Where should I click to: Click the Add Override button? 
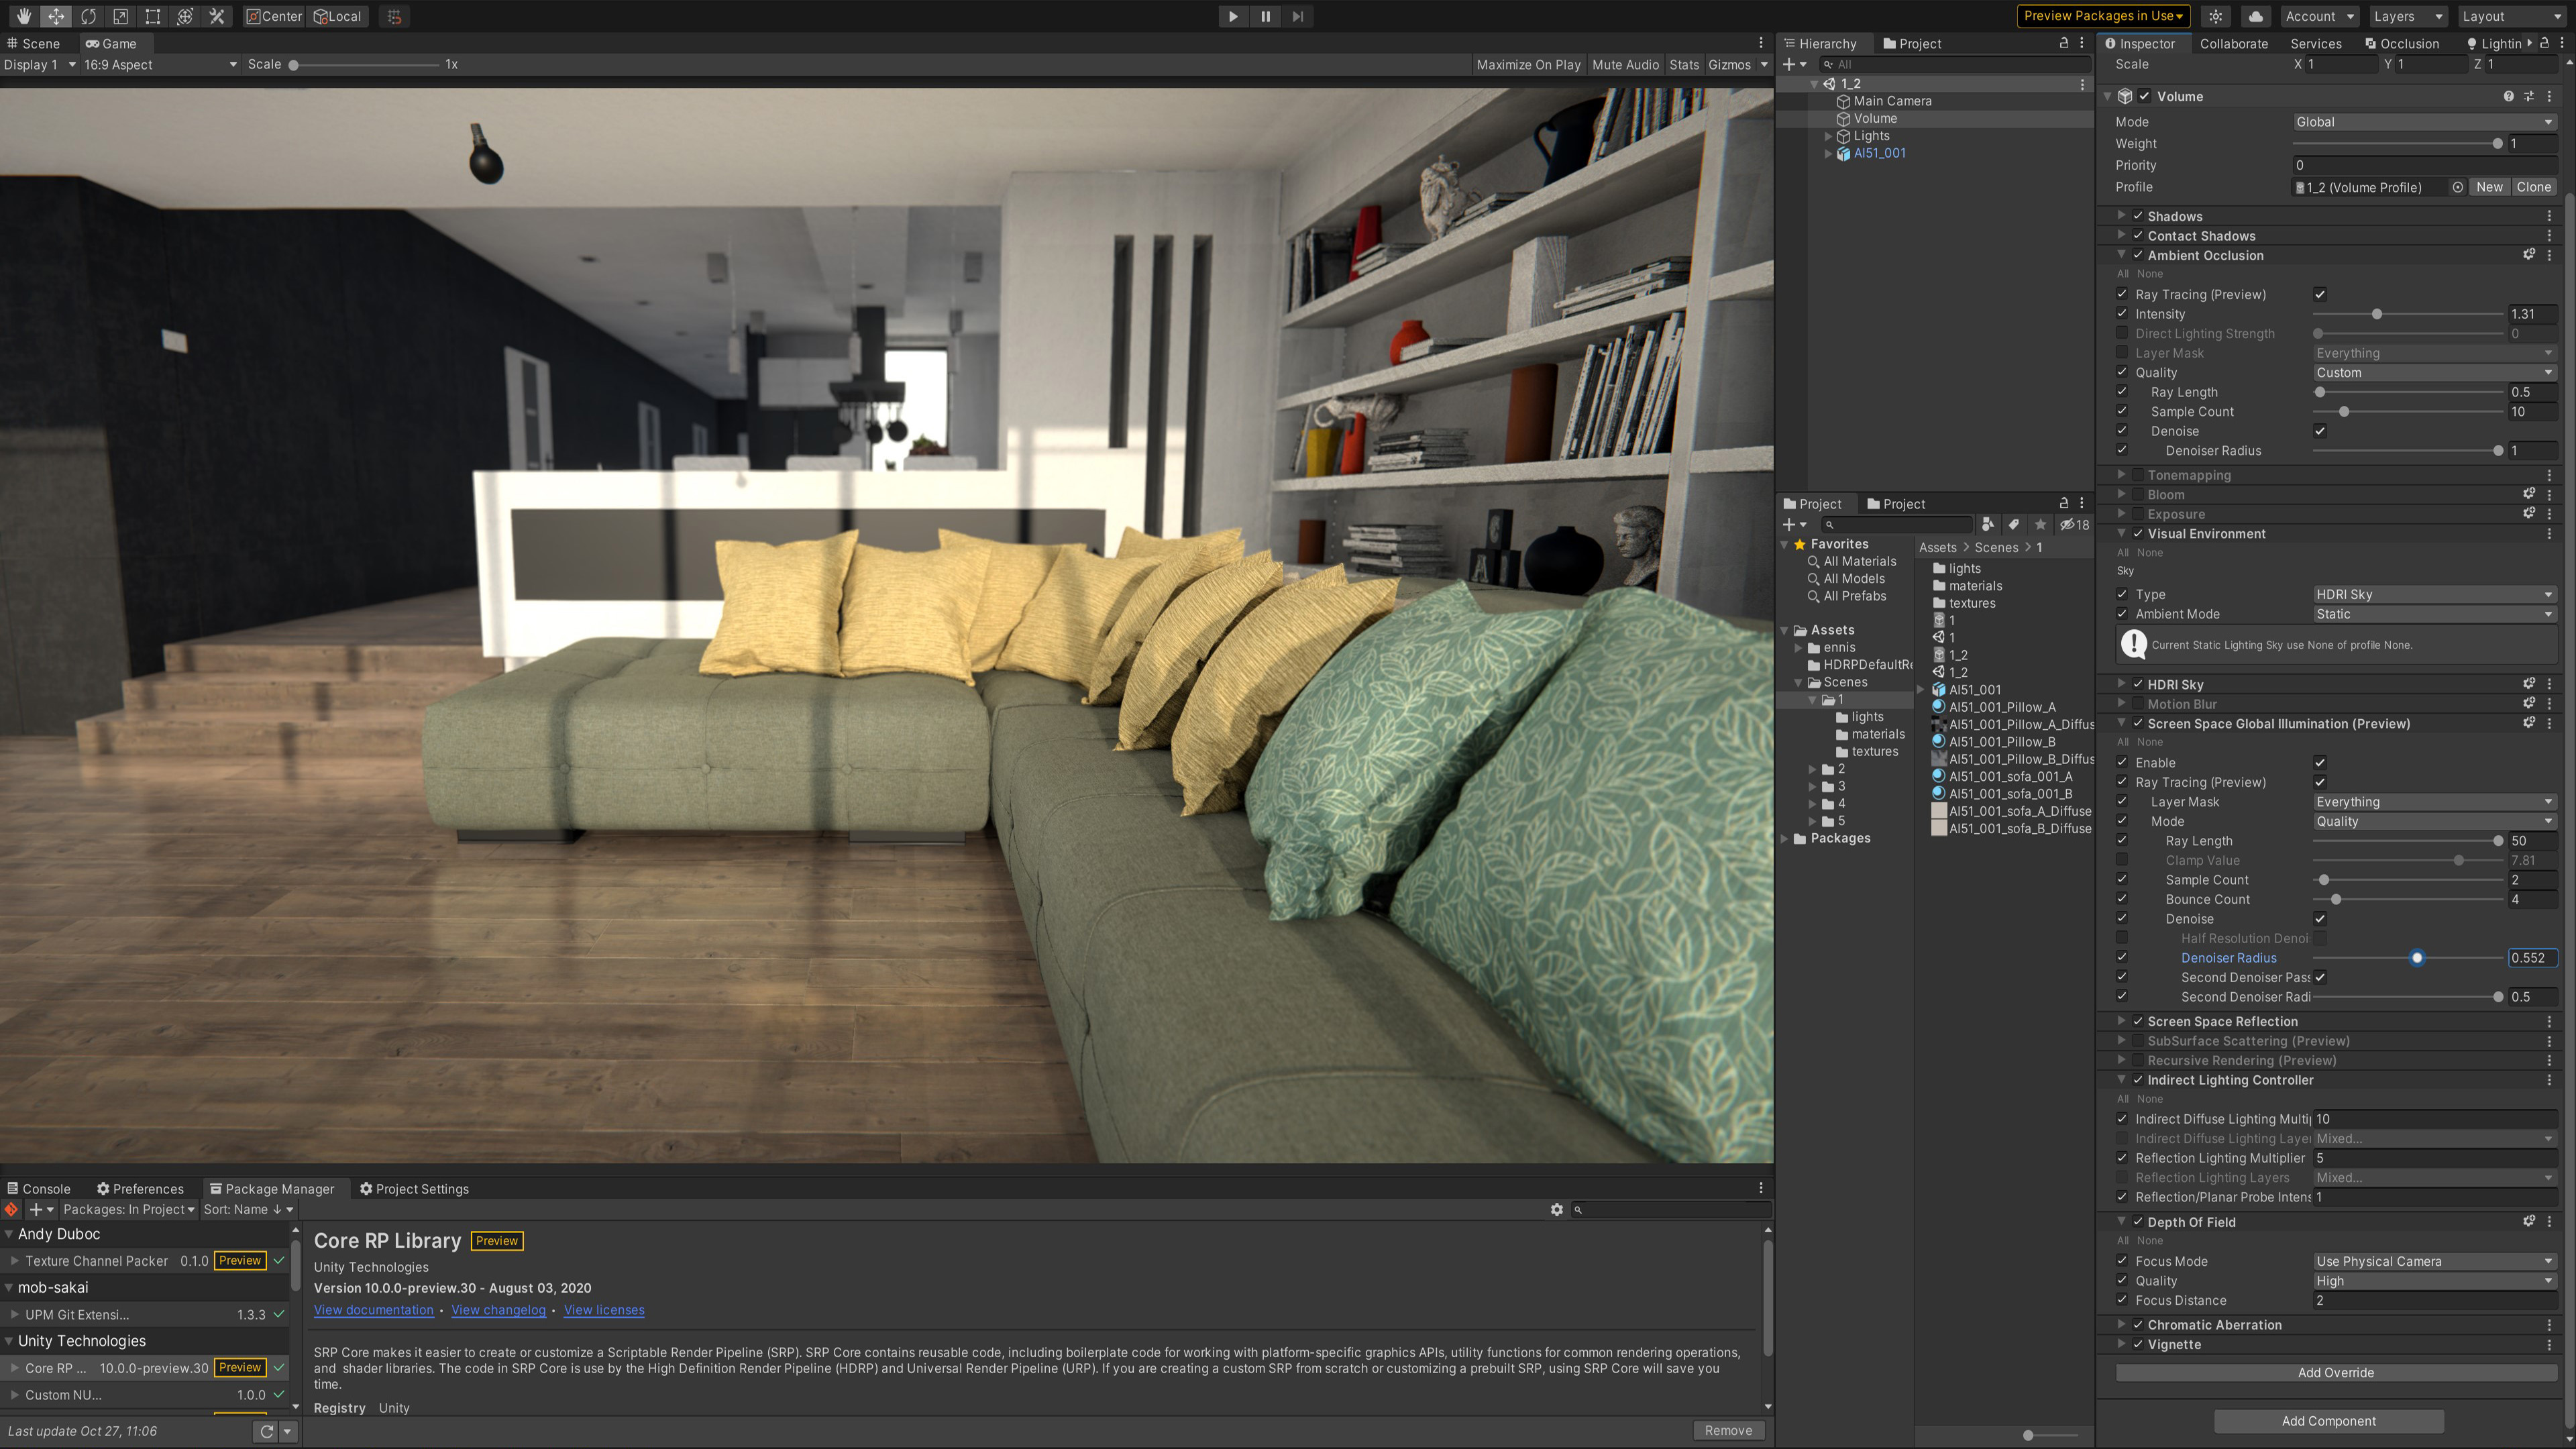point(2335,1372)
